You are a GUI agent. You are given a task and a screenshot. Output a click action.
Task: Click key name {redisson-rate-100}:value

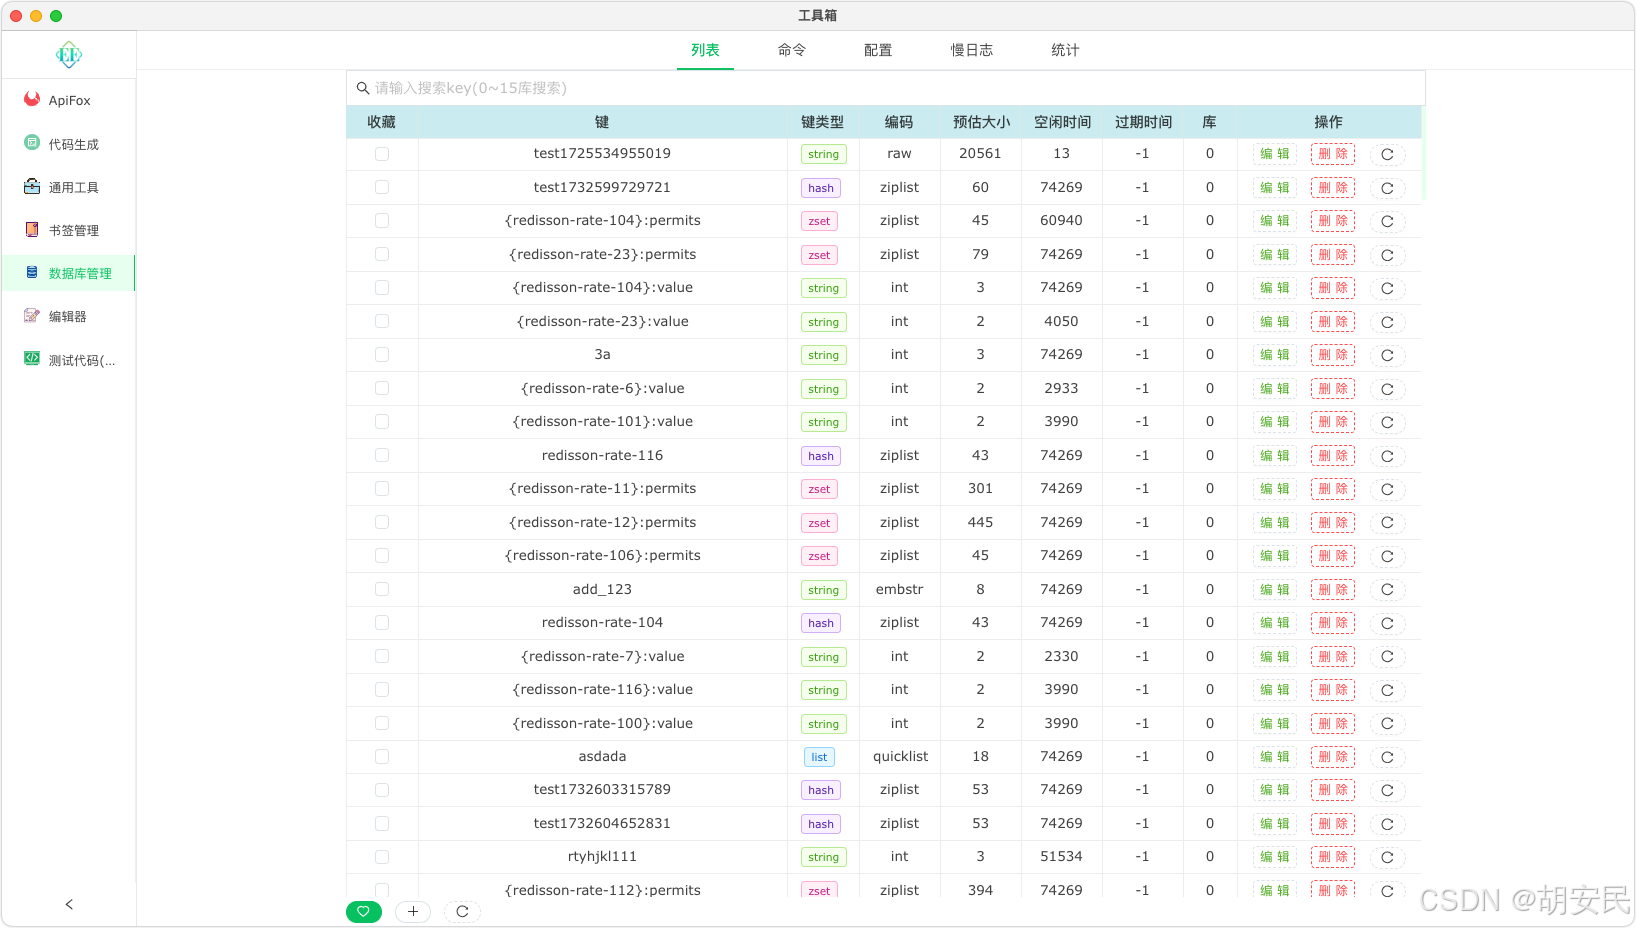(602, 723)
